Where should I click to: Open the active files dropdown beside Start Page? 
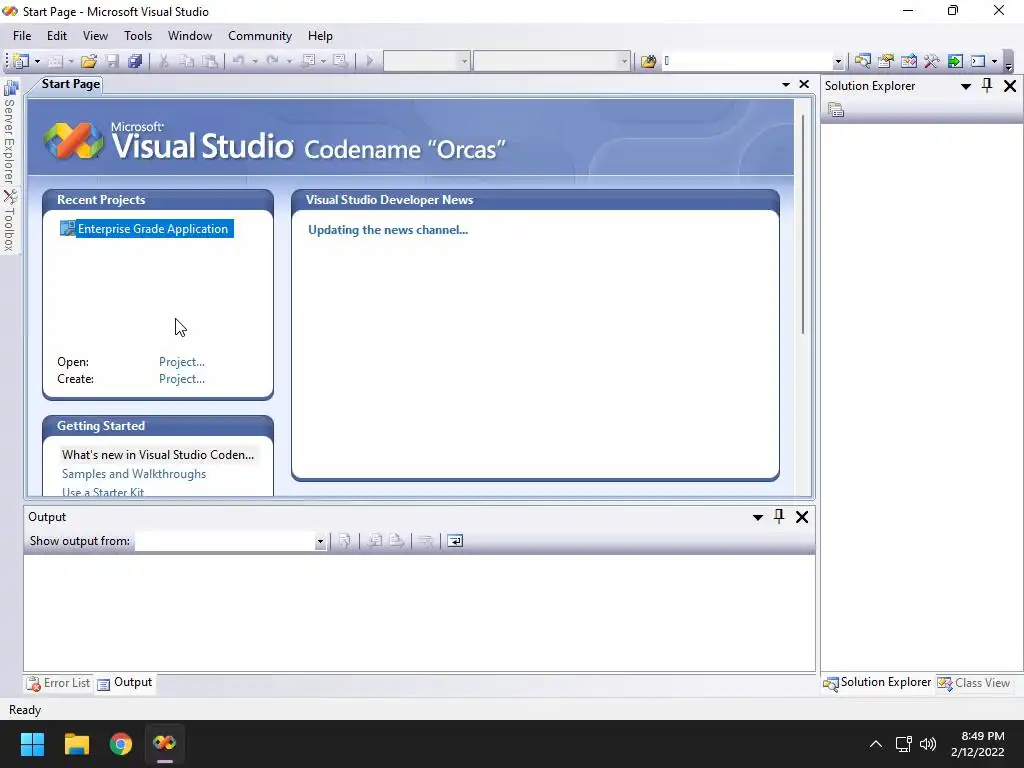[786, 84]
